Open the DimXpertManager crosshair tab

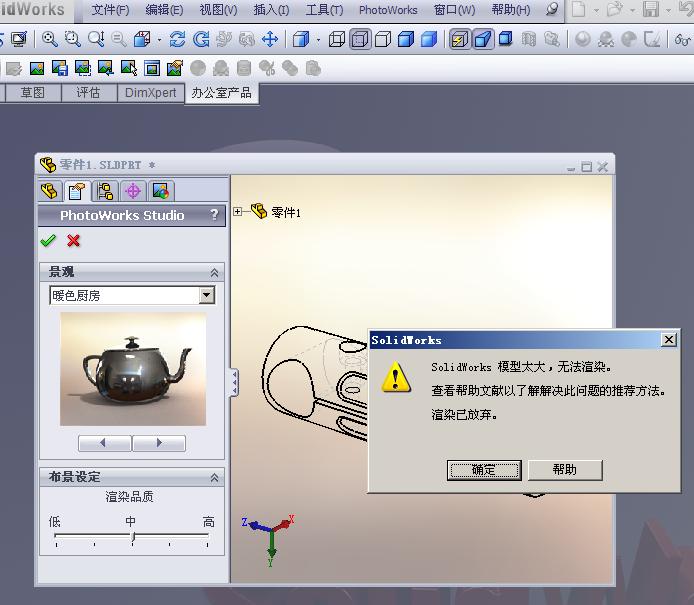pyautogui.click(x=133, y=191)
